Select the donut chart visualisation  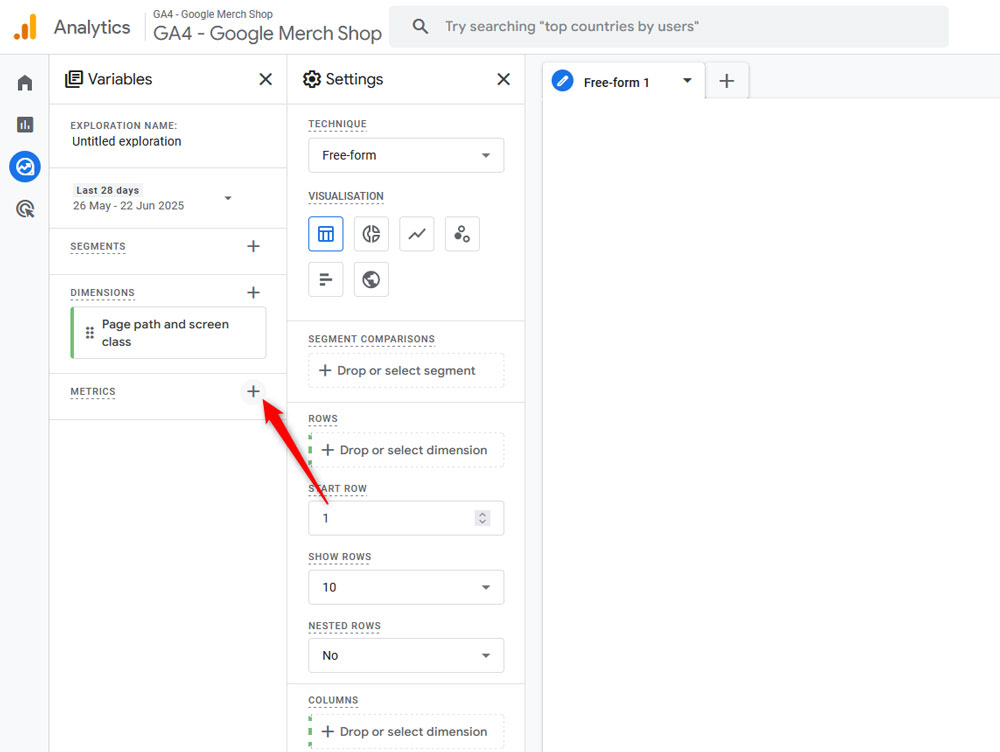(x=371, y=234)
